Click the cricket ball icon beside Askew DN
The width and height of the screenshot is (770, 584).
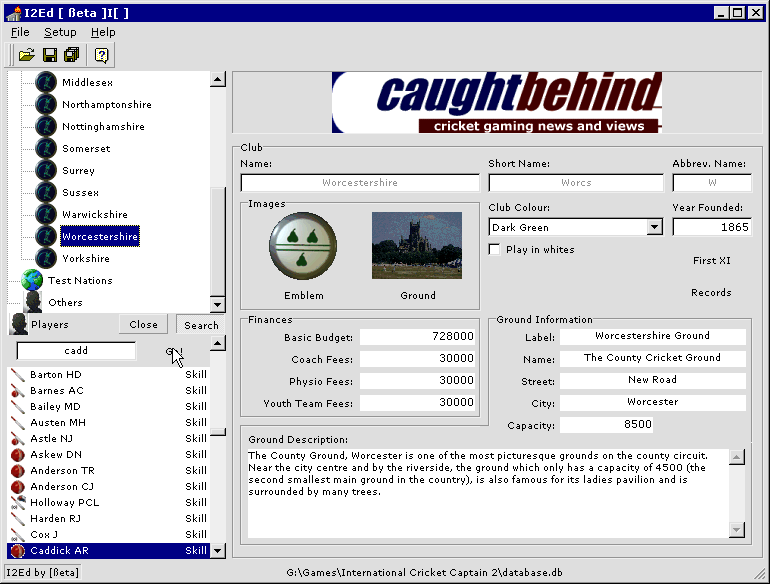17,455
